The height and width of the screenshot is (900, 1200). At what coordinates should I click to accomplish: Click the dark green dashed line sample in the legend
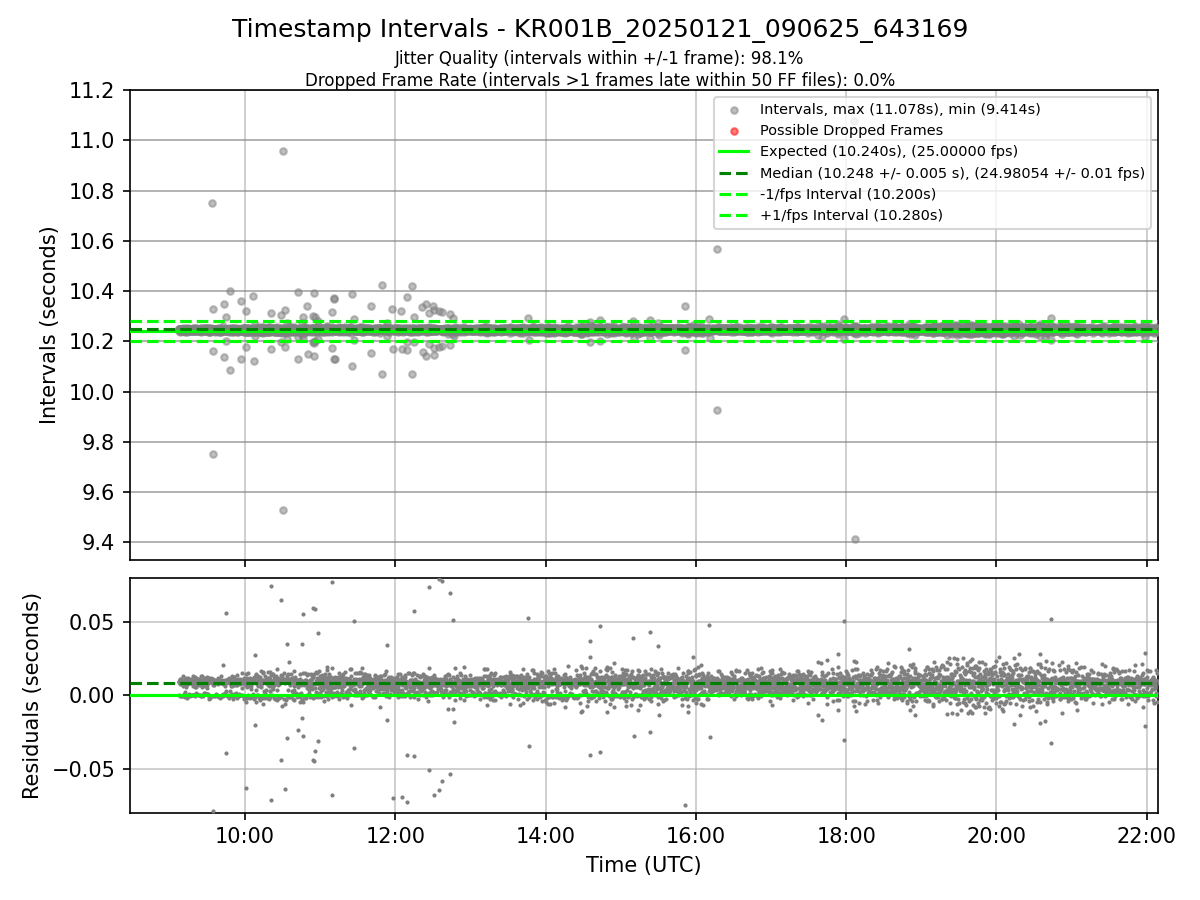tap(735, 173)
